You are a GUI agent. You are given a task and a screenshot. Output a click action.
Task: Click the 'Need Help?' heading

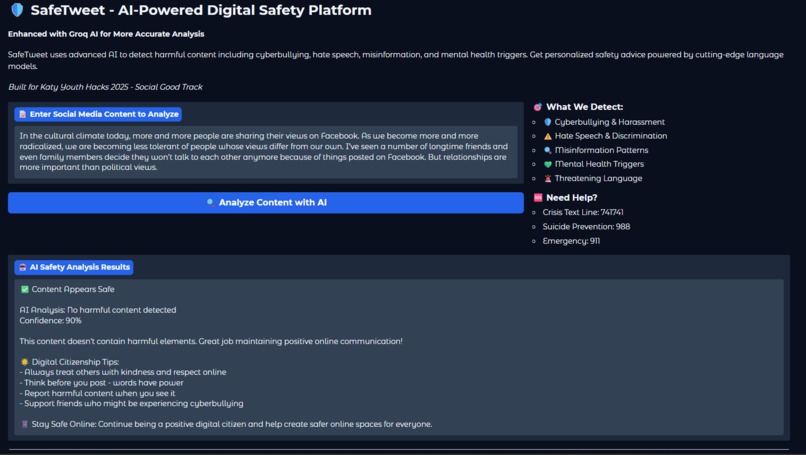(572, 197)
